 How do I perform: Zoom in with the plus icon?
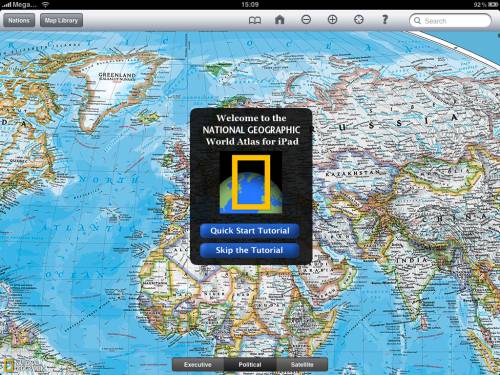(332, 20)
